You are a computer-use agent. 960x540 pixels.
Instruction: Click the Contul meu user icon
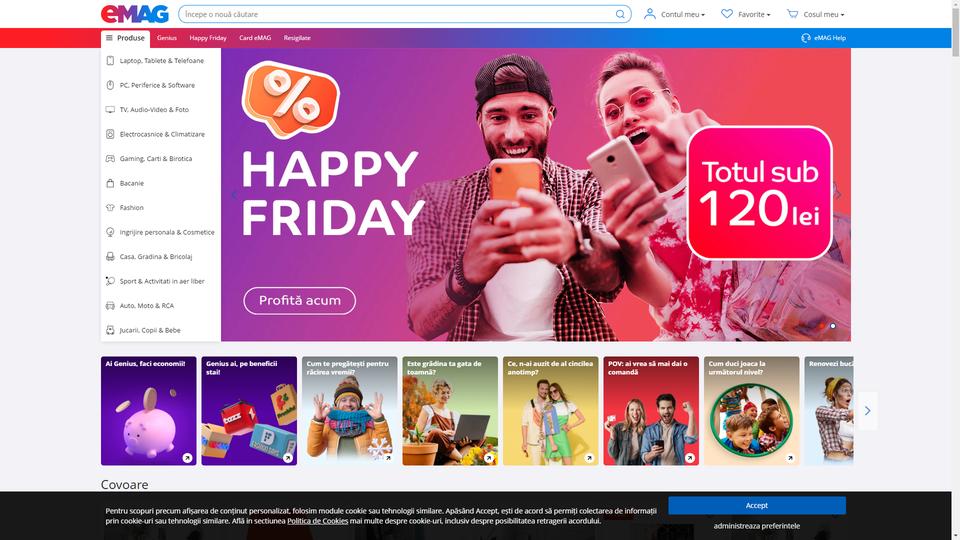click(650, 13)
